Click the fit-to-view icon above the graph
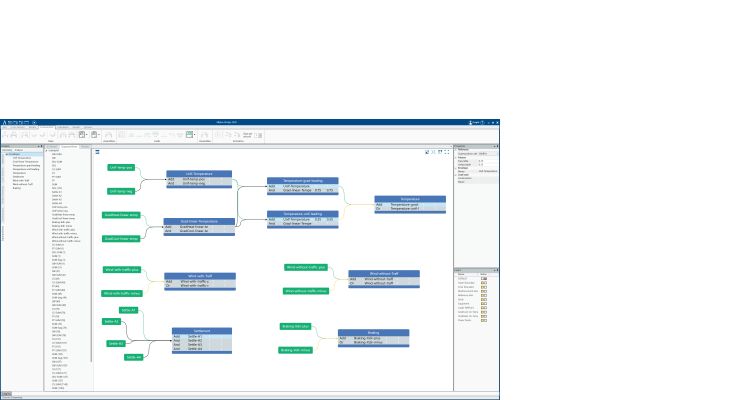Viewport: 750px width, 400px height. click(447, 152)
